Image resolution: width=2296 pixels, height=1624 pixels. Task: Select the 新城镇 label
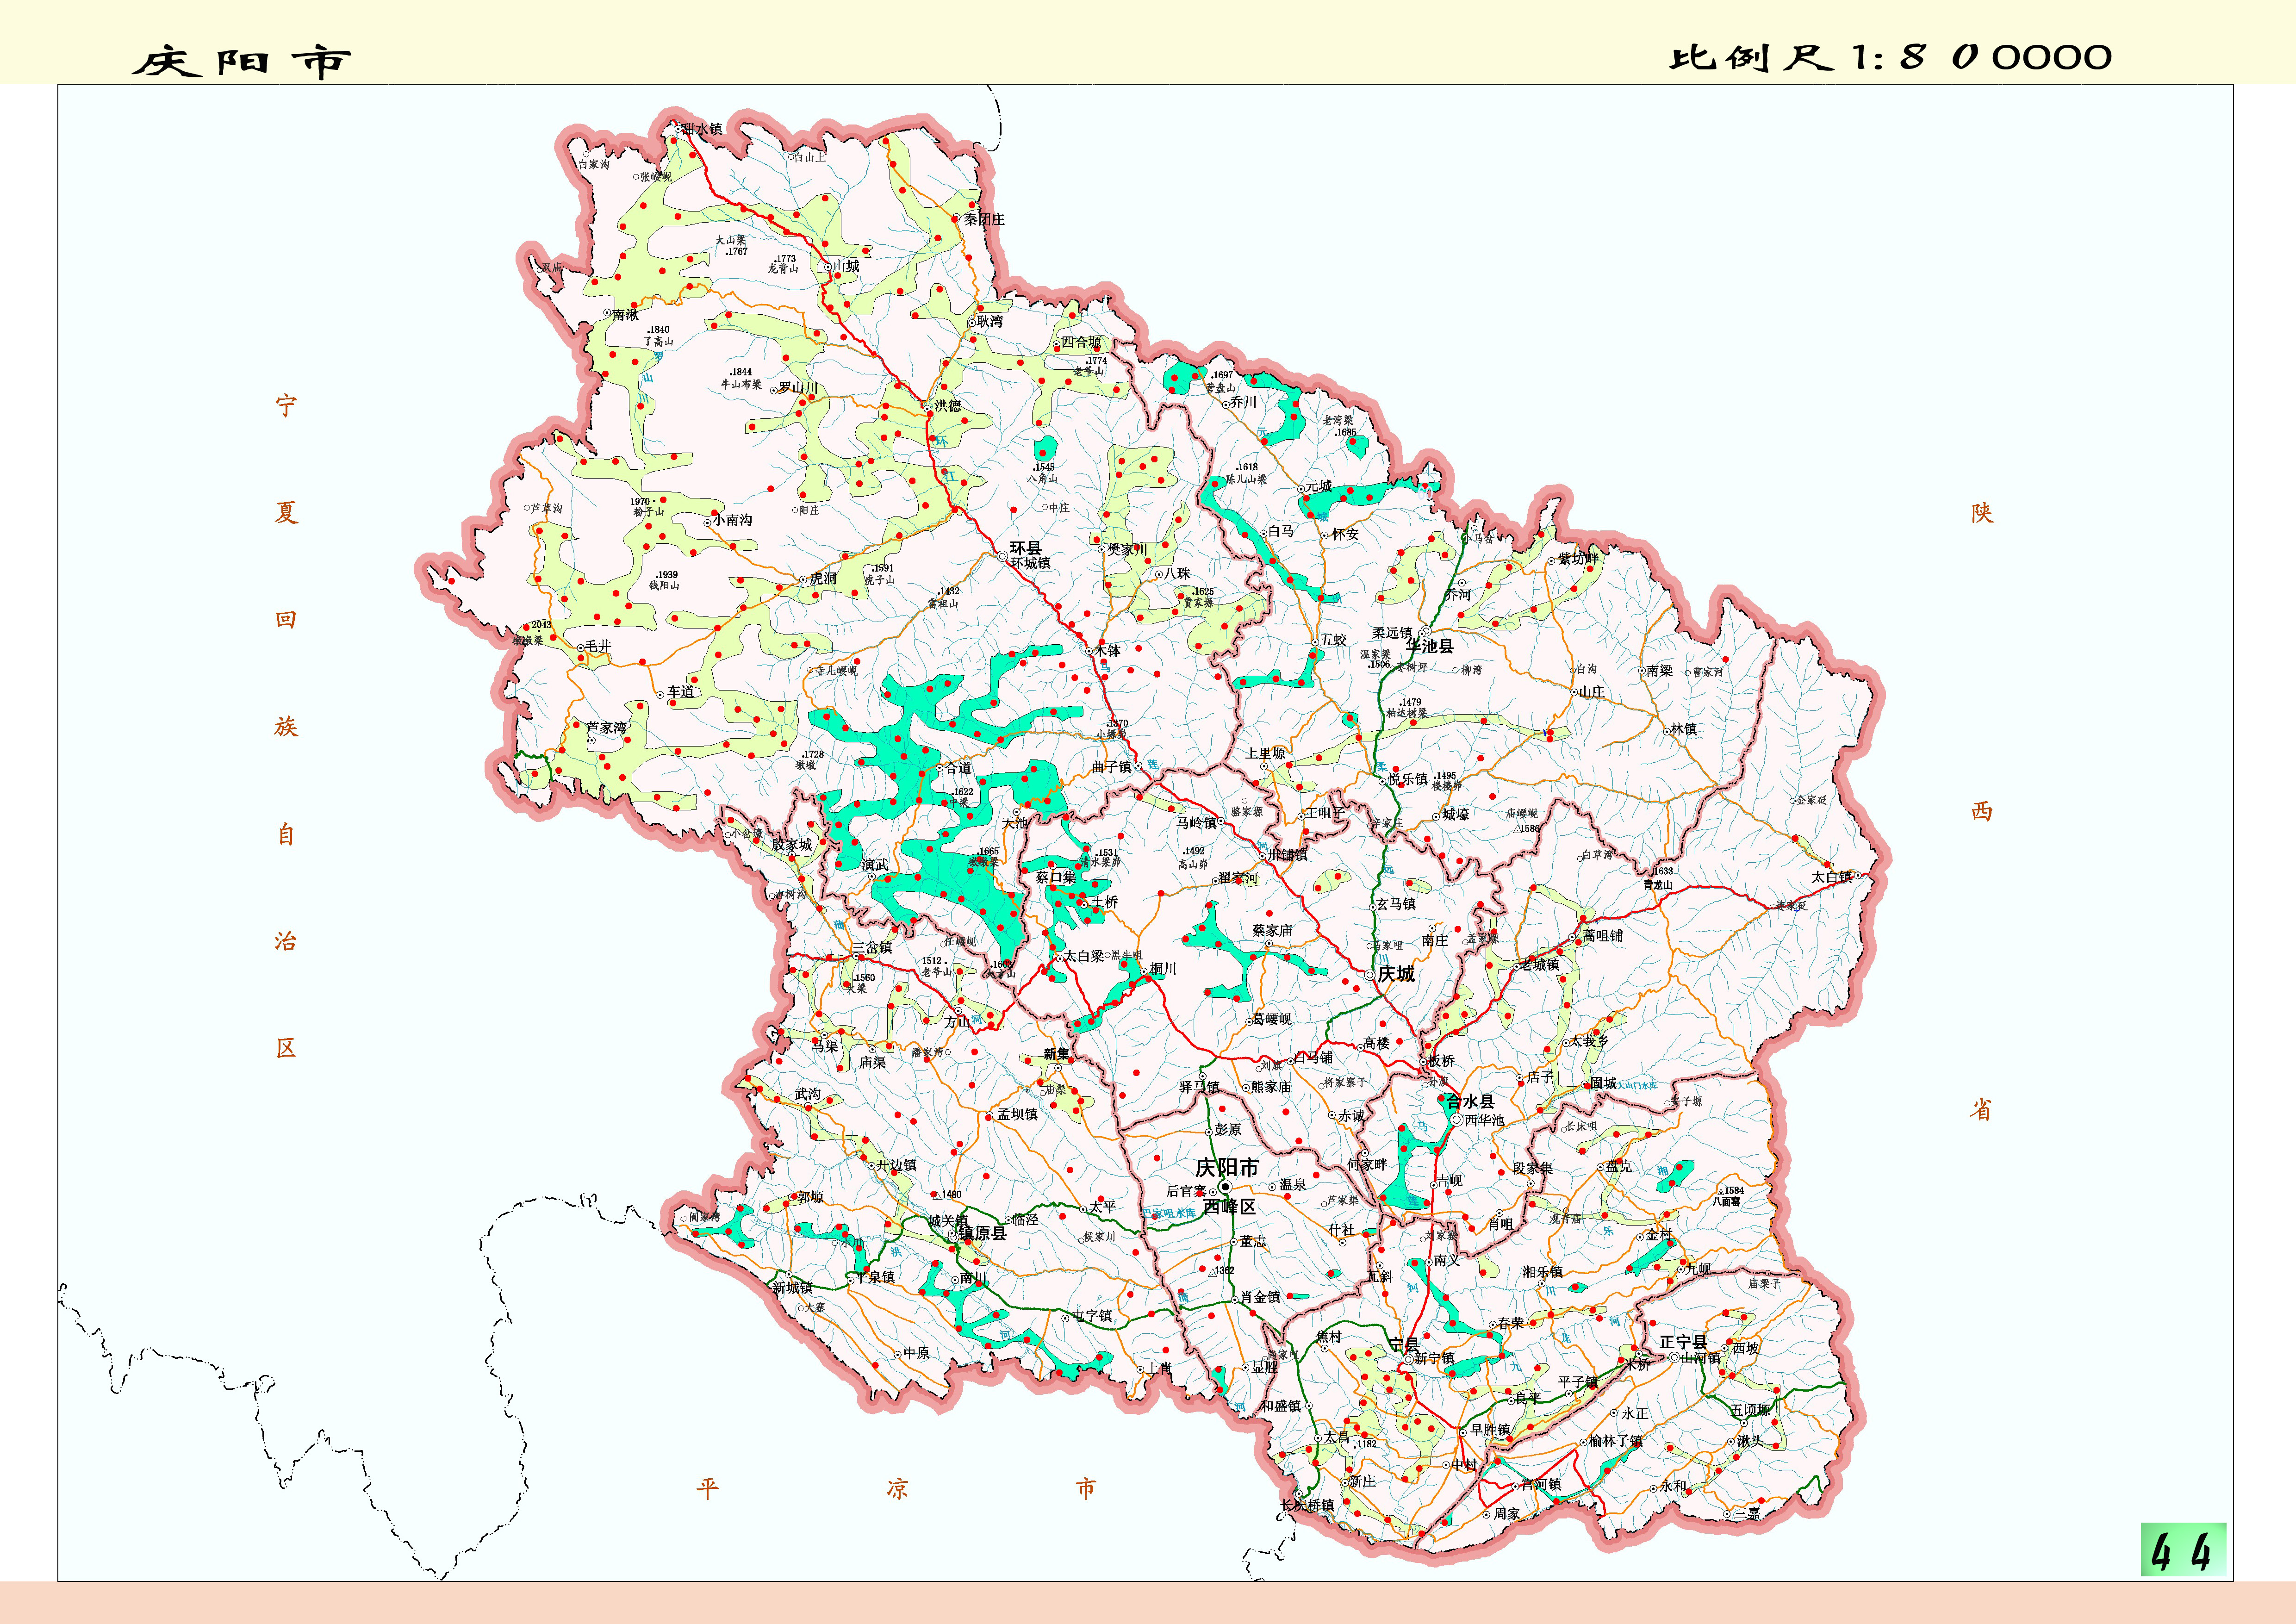792,1288
